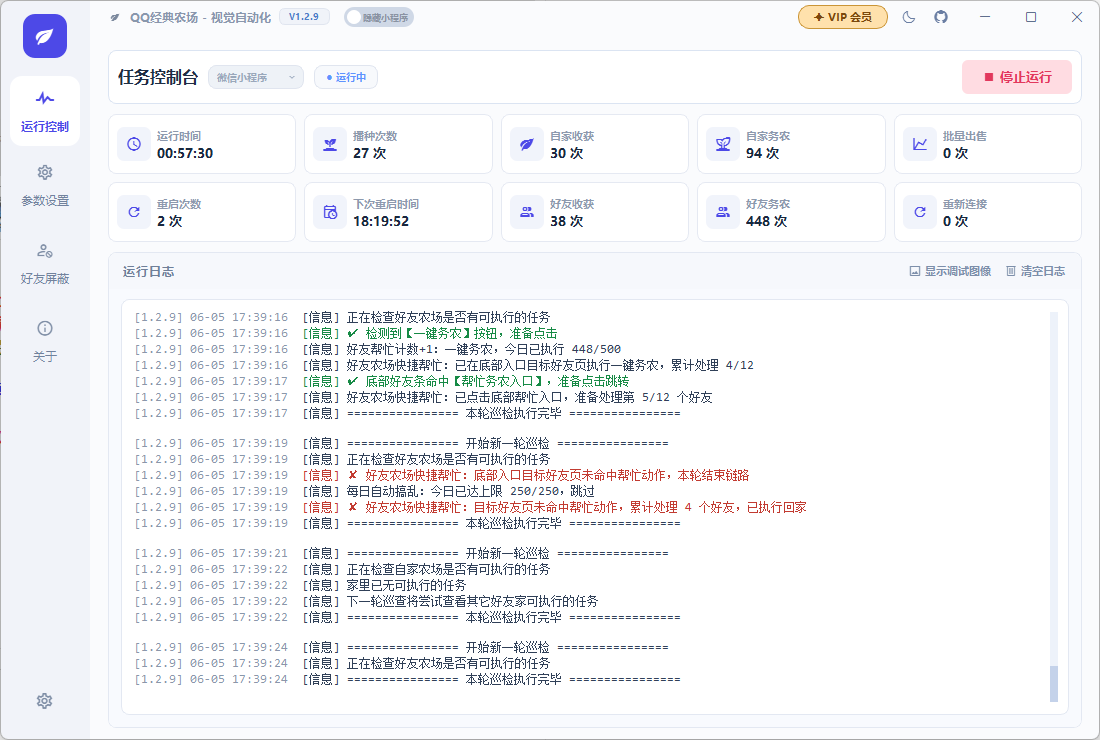Click the 38 次 好友收获 value

coord(566,222)
